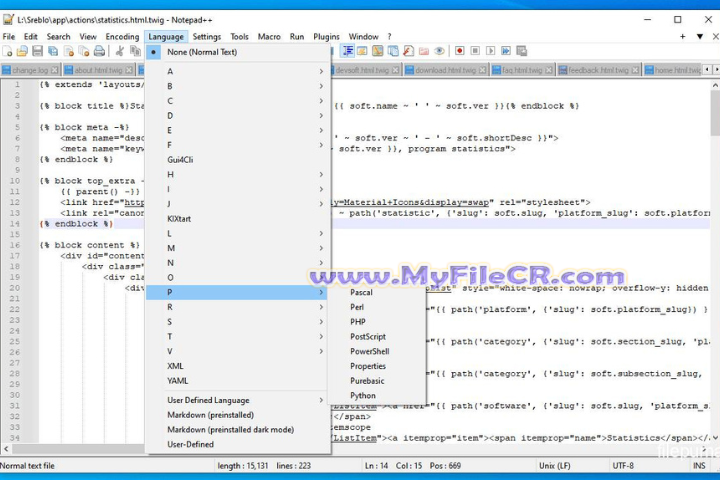Click the Copy toolbar icon

(x=135, y=51)
